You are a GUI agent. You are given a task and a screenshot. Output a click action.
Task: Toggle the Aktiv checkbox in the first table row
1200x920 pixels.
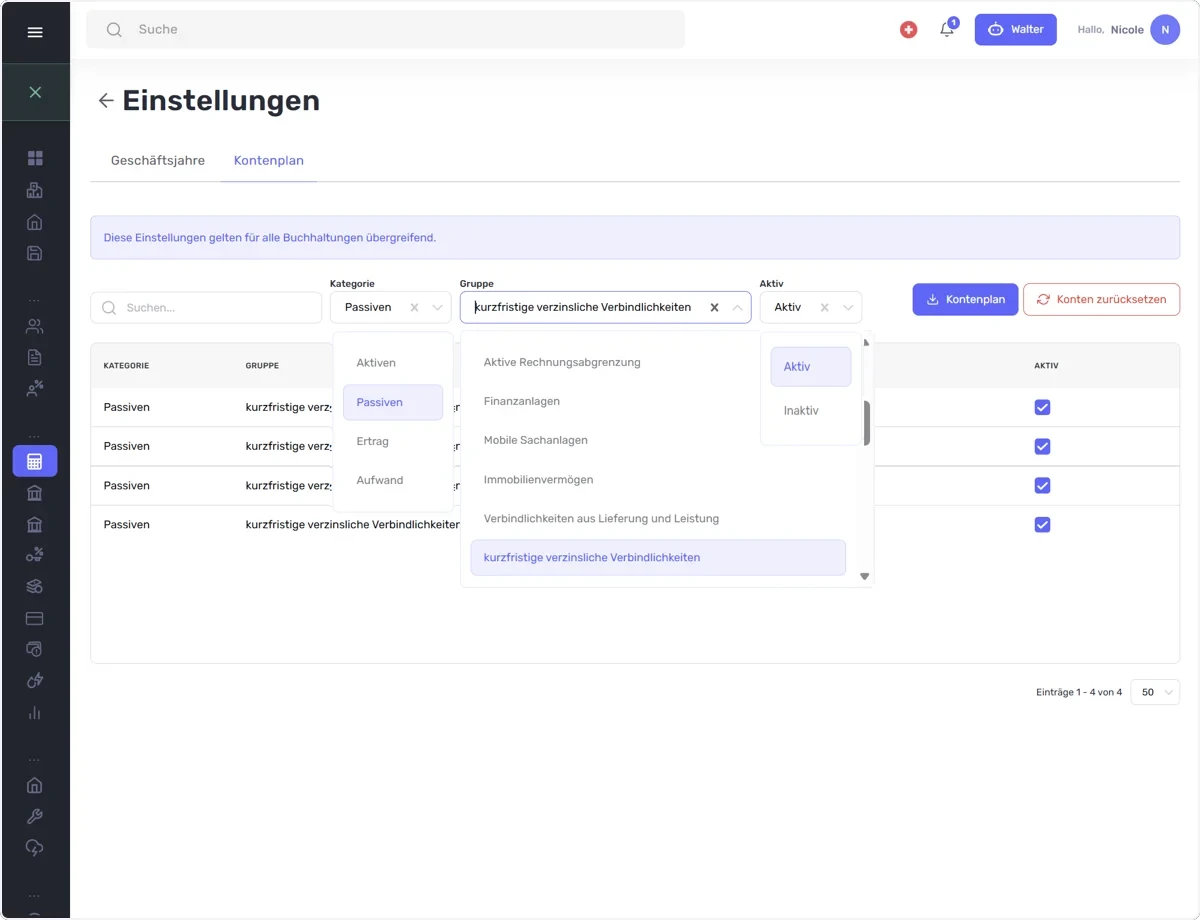click(1042, 407)
